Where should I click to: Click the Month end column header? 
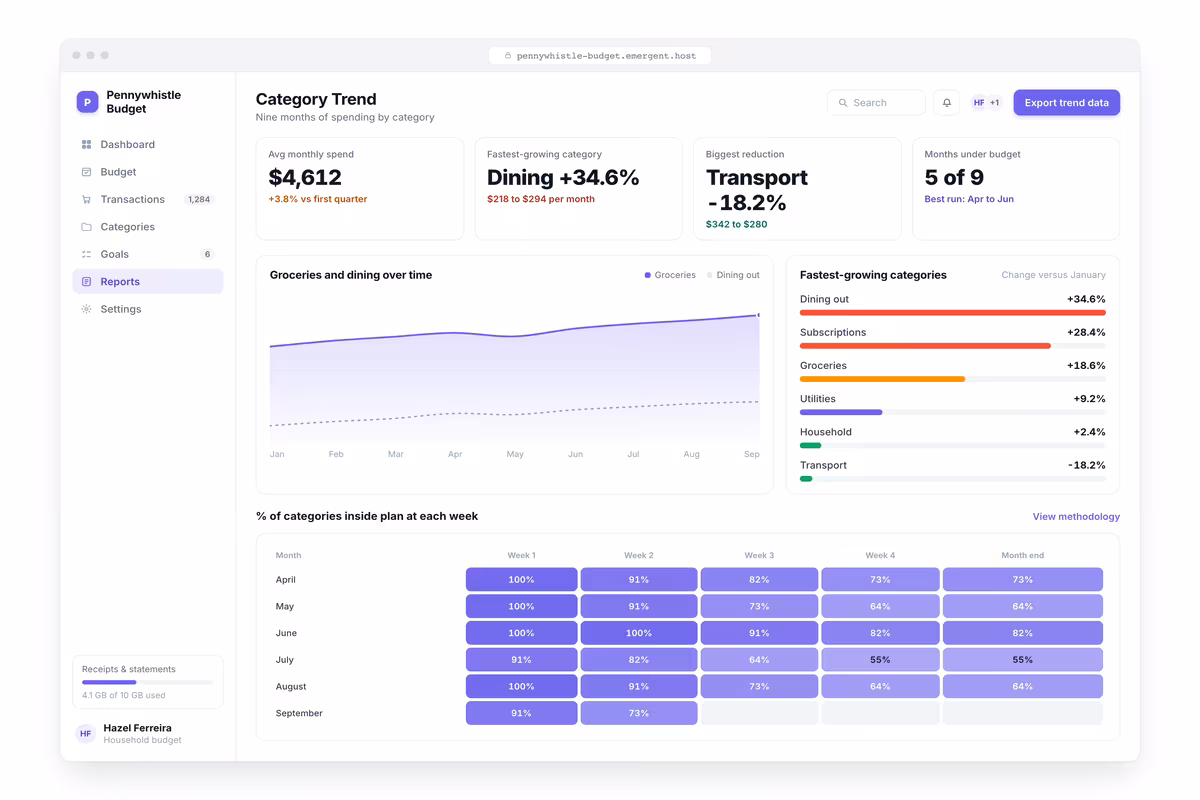[x=1023, y=555]
